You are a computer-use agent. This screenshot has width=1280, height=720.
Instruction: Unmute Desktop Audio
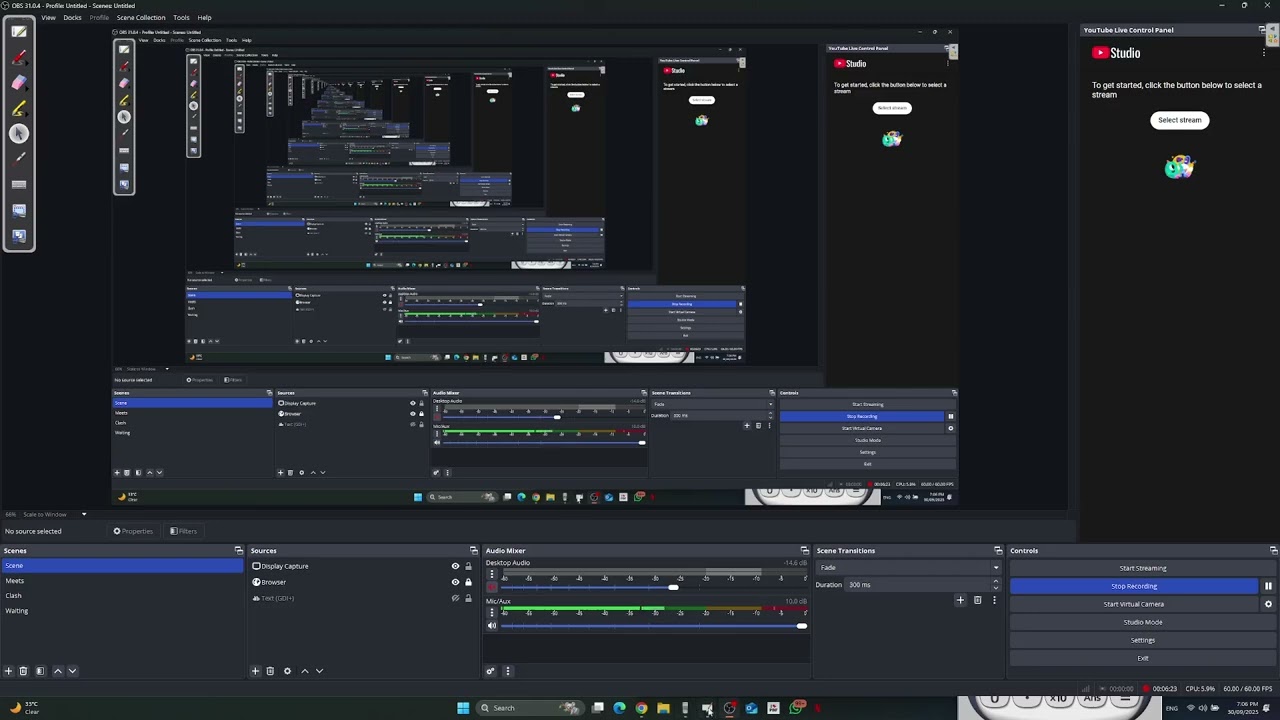click(491, 588)
